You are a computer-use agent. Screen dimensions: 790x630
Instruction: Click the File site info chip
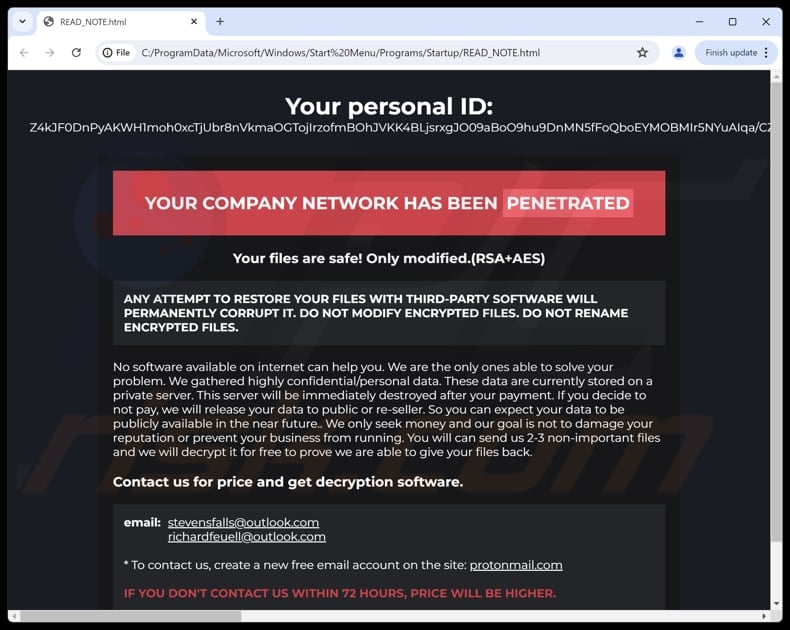click(x=116, y=53)
